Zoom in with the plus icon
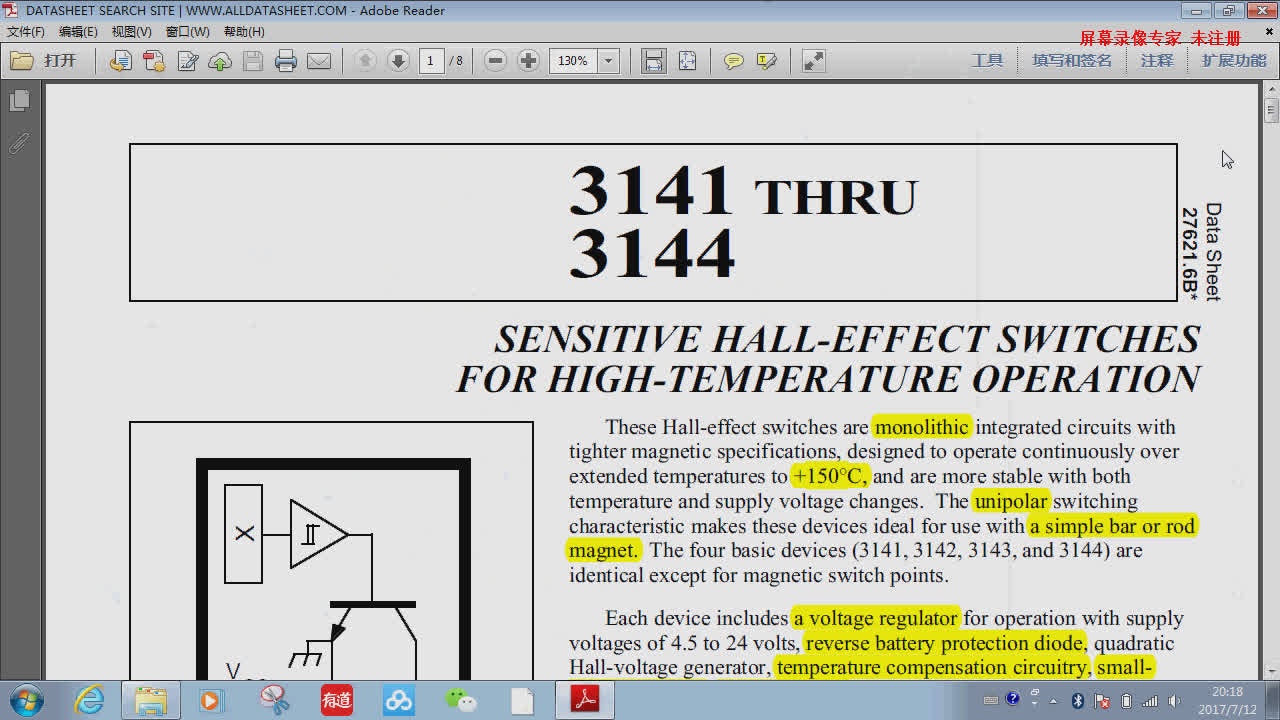This screenshot has height=720, width=1280. pyautogui.click(x=528, y=61)
